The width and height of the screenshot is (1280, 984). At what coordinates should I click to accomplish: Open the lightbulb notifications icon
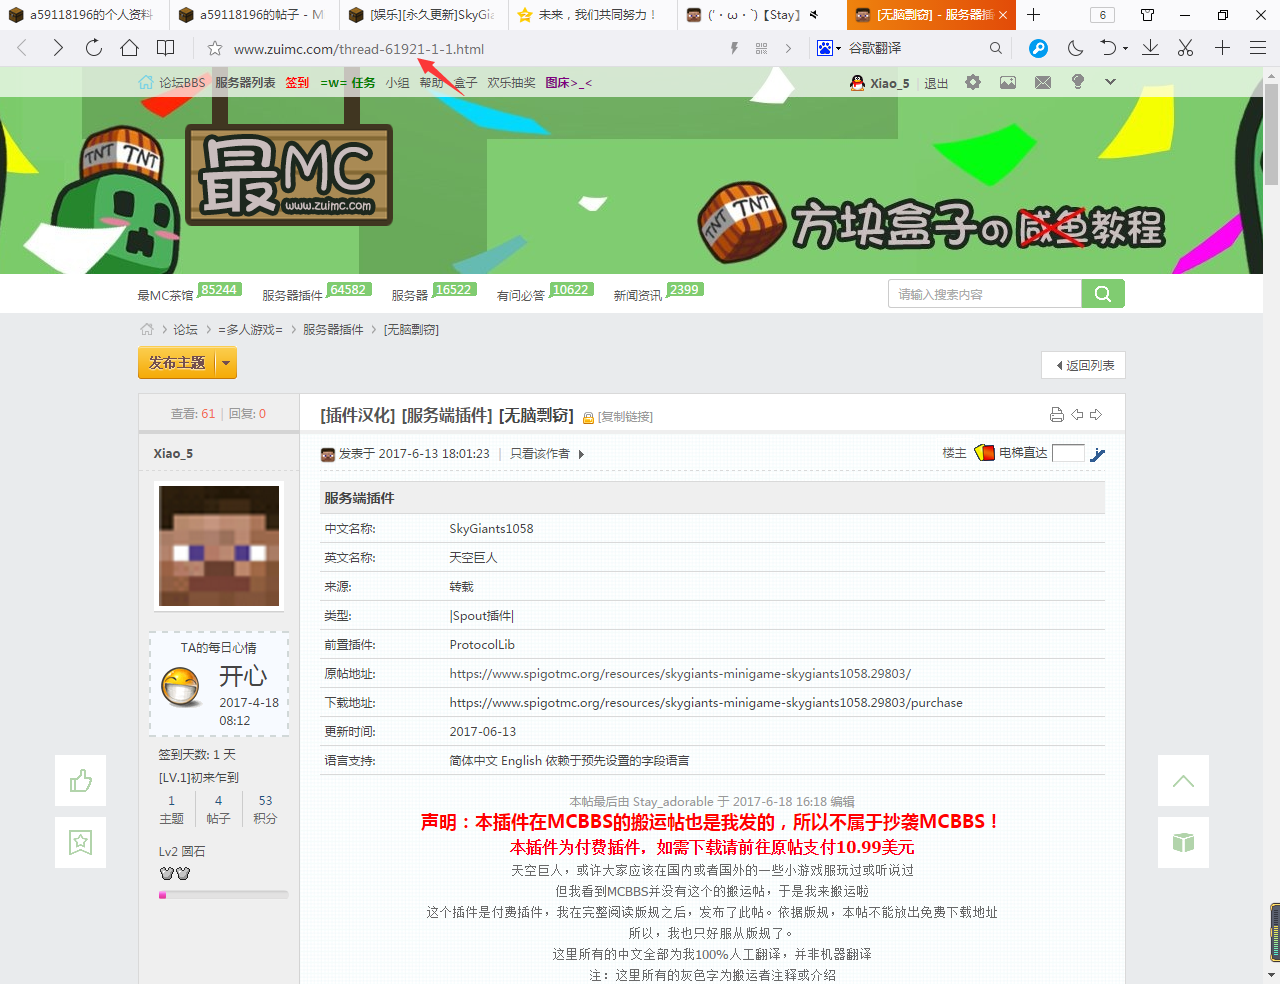pyautogui.click(x=1078, y=82)
